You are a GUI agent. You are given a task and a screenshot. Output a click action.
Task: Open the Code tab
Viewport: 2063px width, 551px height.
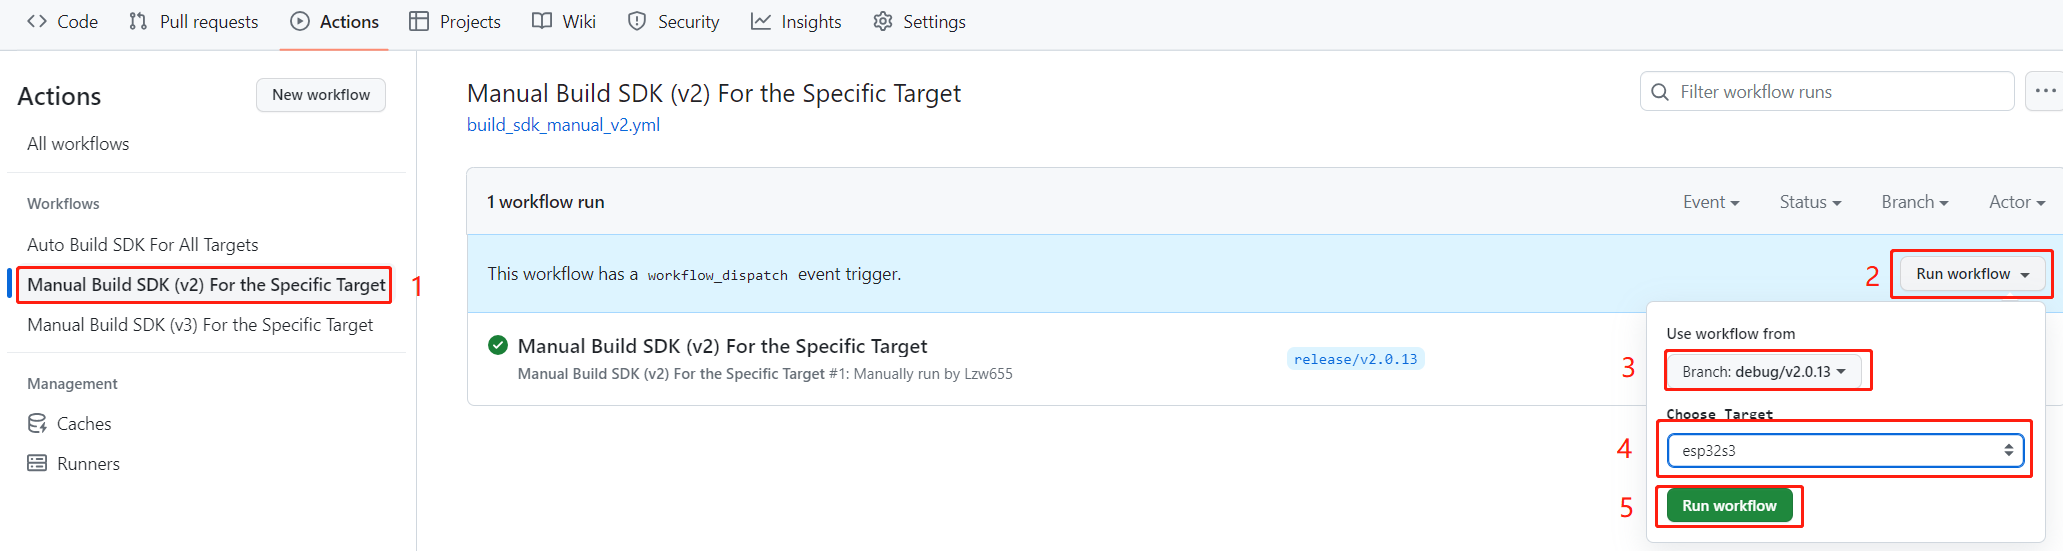click(62, 22)
